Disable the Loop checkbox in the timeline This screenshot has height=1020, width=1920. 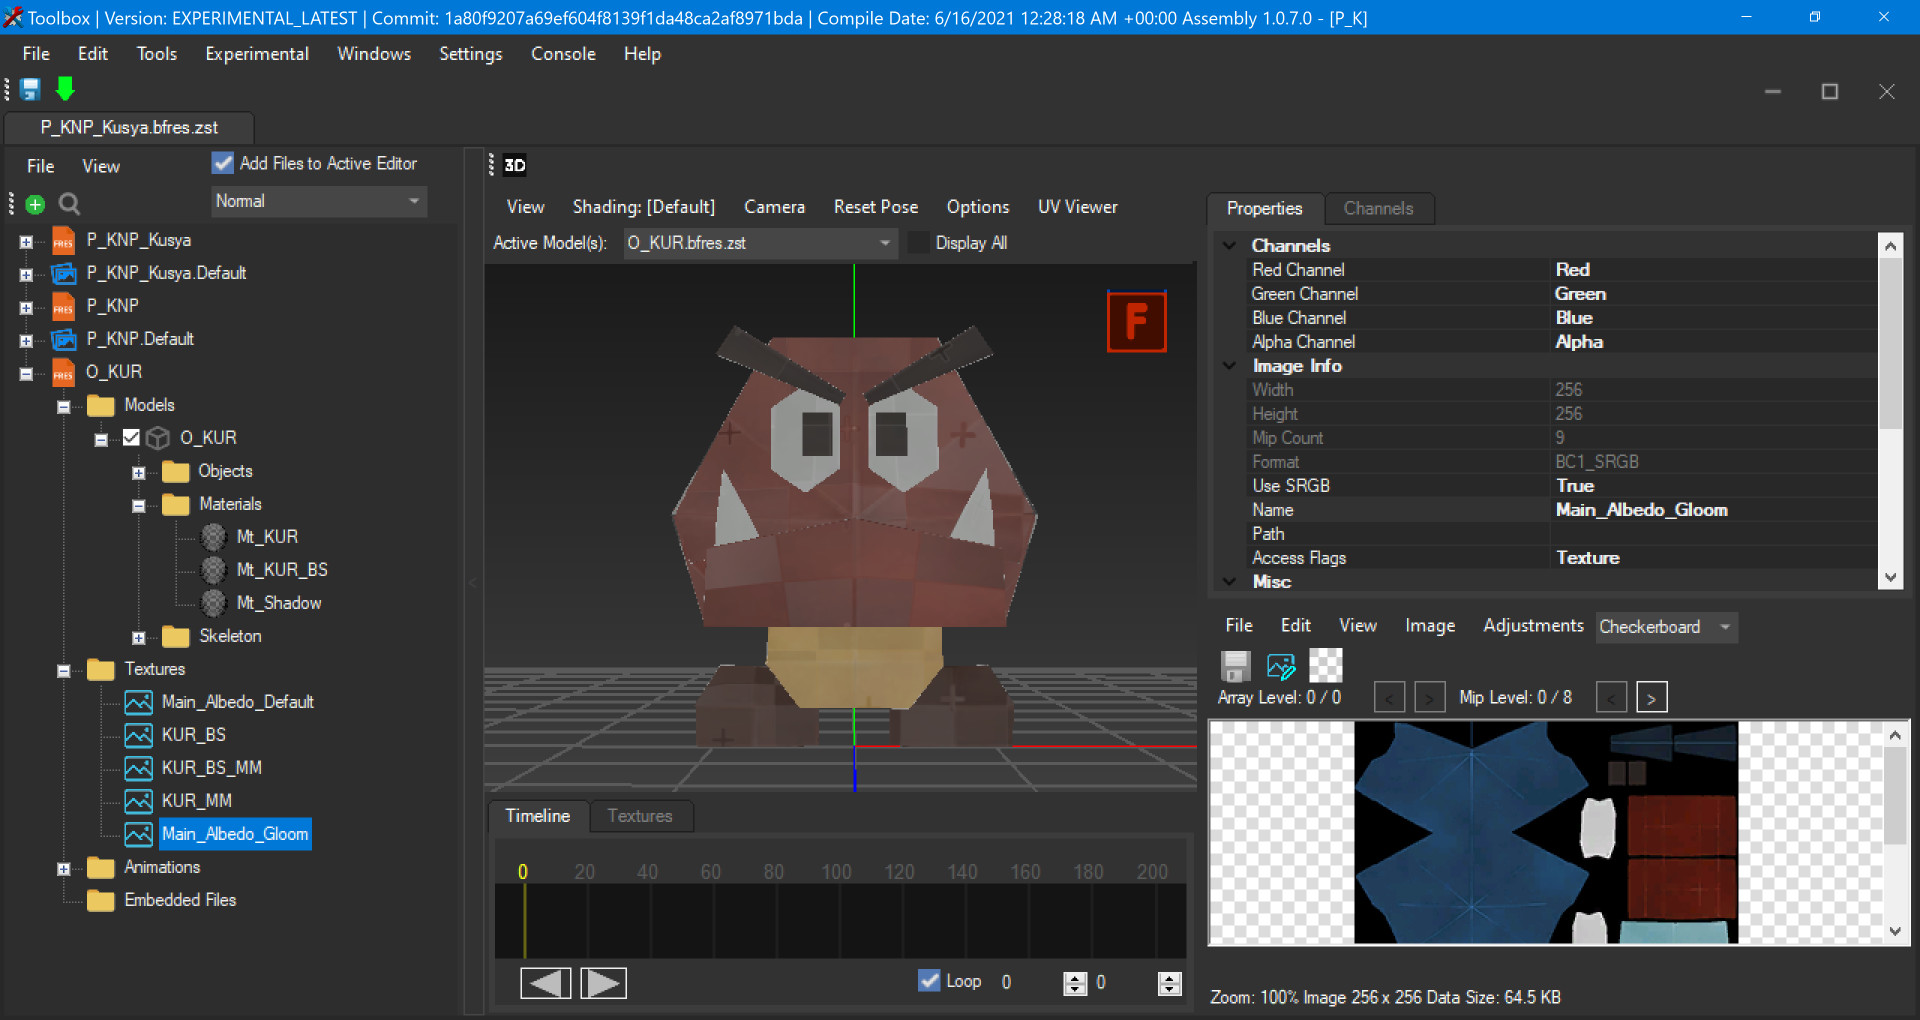(930, 981)
